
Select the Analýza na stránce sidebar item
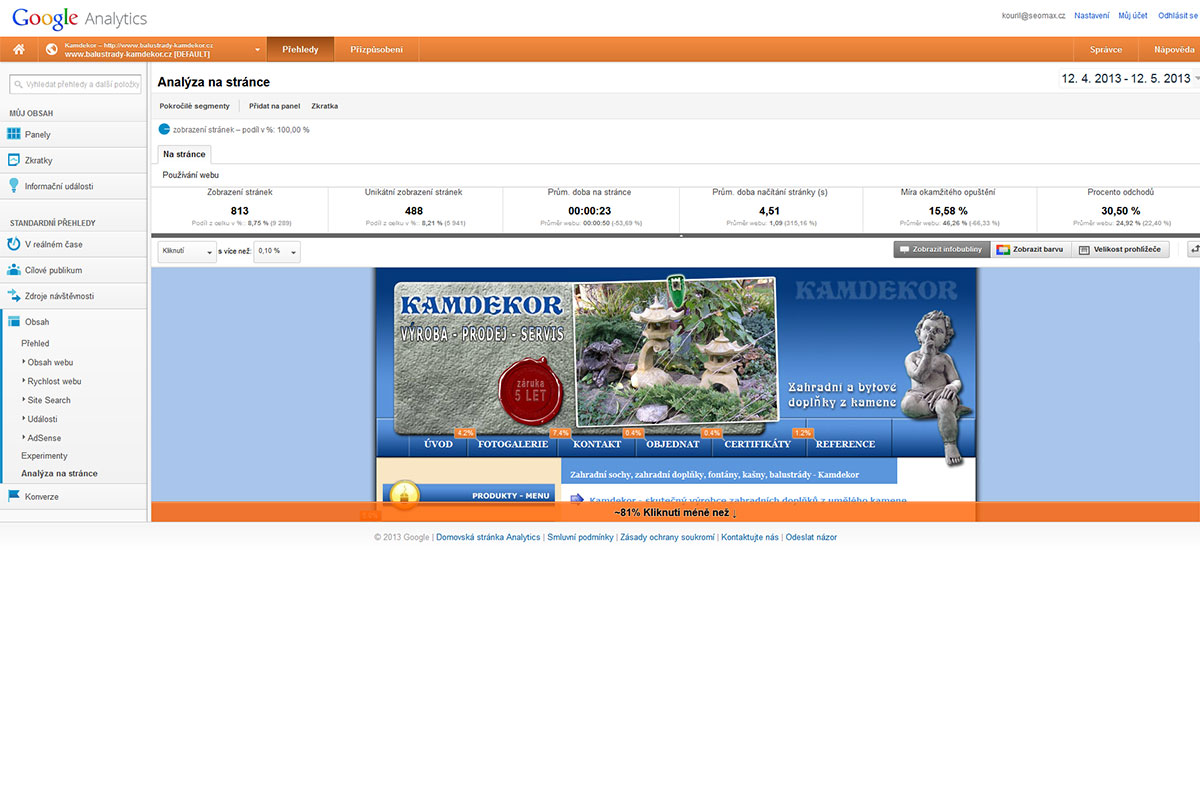[59, 474]
